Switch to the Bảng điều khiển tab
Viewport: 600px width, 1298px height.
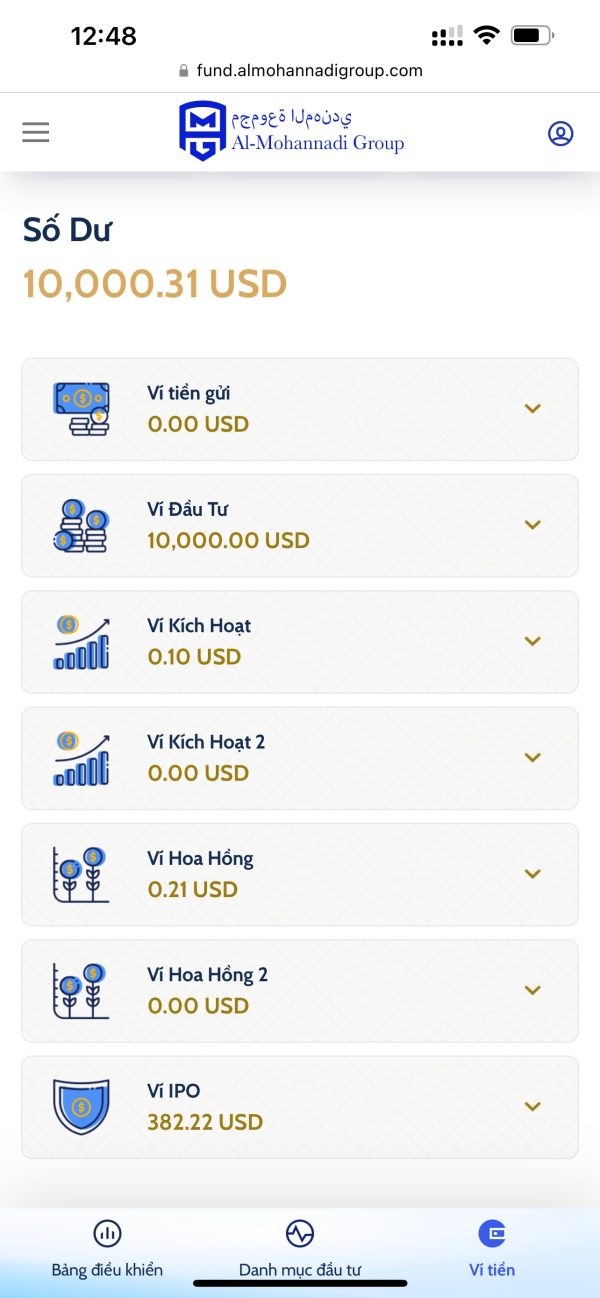[x=107, y=1248]
